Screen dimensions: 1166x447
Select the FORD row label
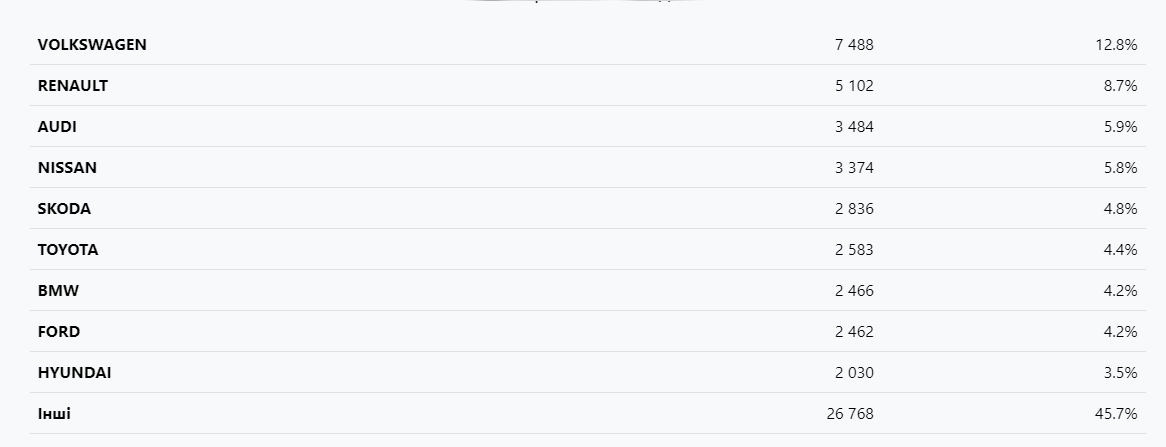coord(59,332)
